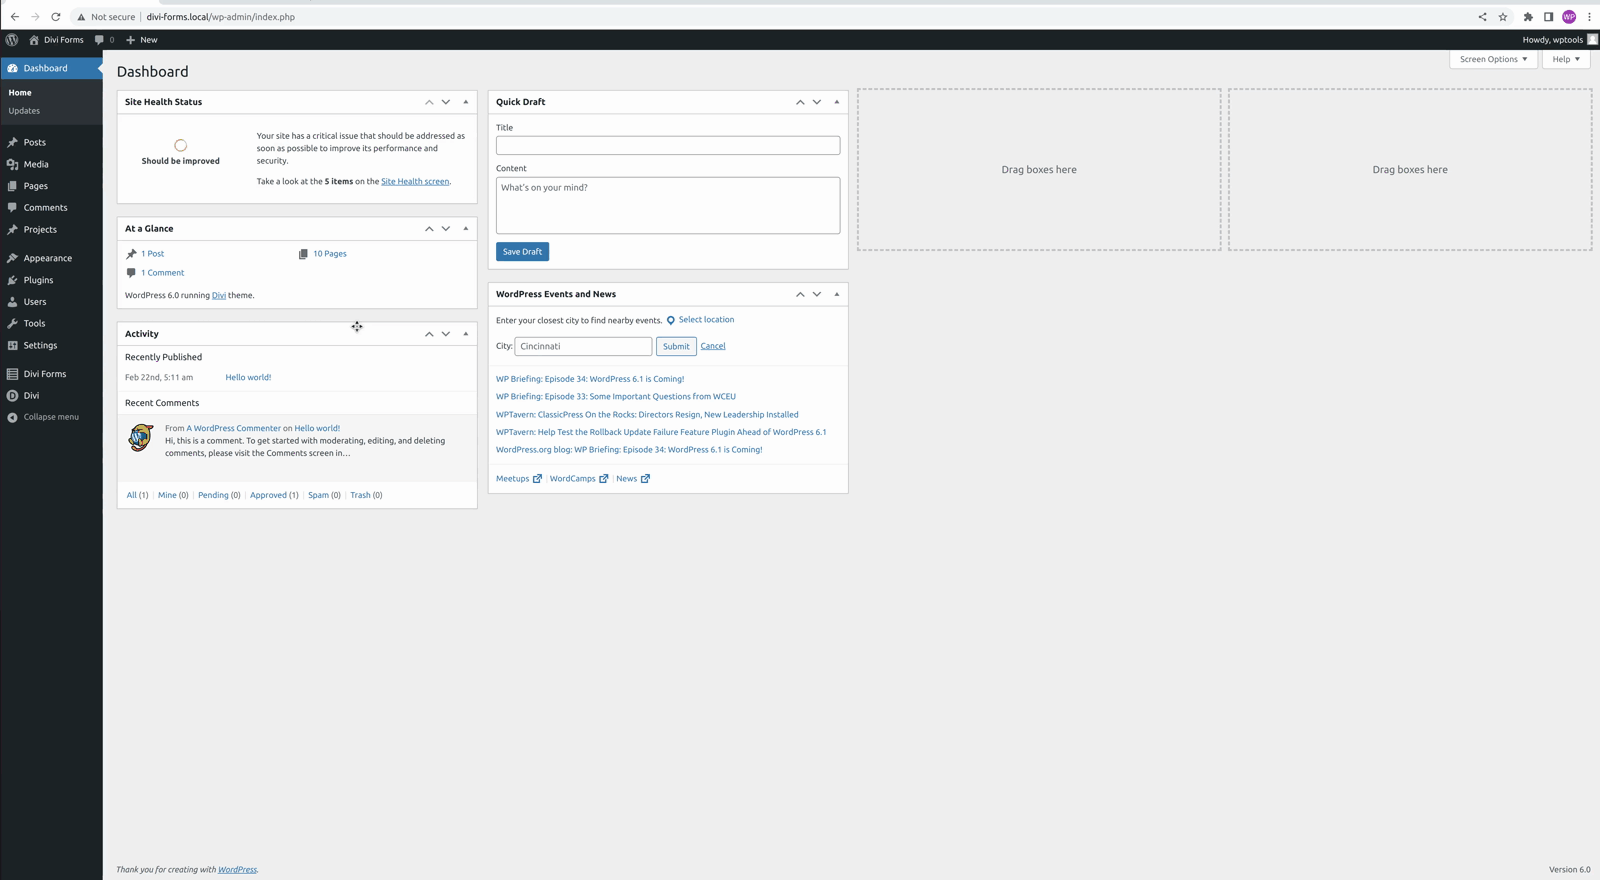Click the commenter avatar thumbnail
Screen dimensions: 1600x880
(x=140, y=438)
